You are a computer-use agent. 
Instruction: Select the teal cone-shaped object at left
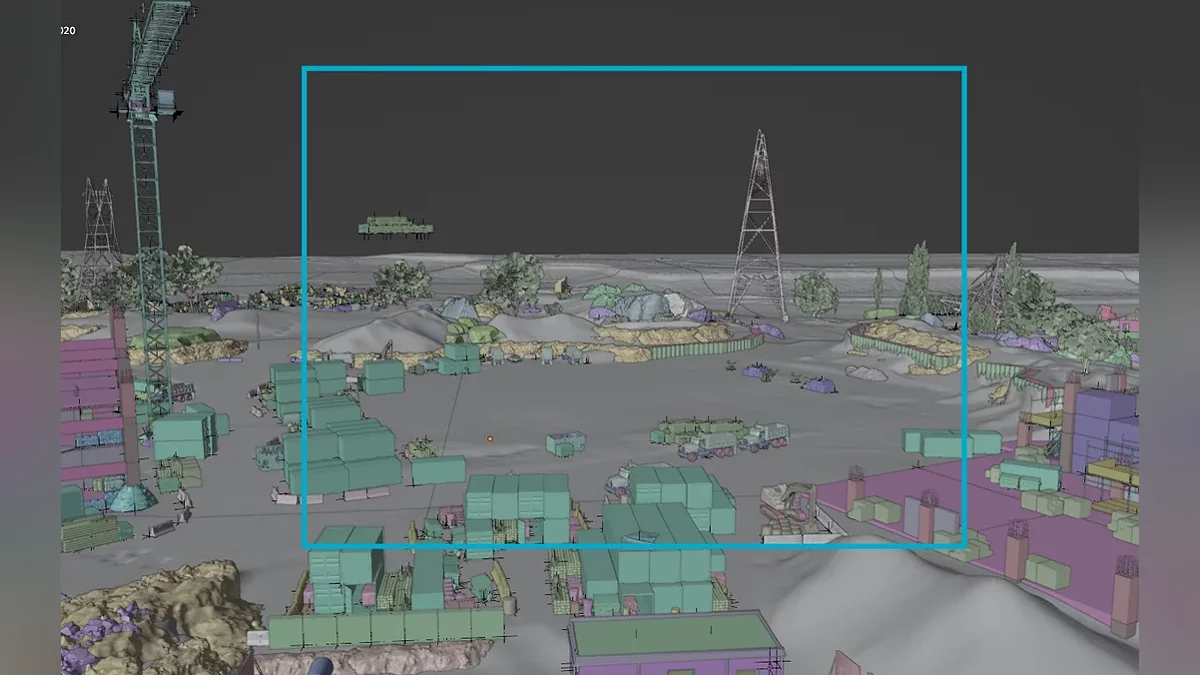tap(131, 495)
